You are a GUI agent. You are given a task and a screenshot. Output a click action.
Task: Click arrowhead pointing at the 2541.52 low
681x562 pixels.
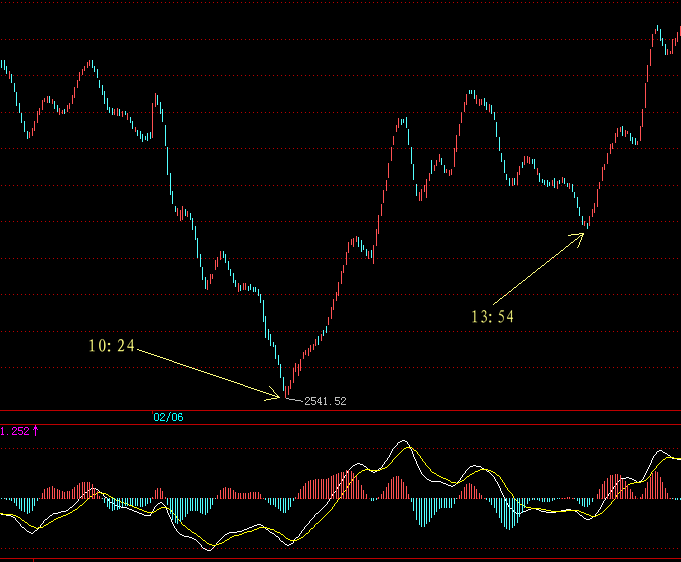pos(278,397)
